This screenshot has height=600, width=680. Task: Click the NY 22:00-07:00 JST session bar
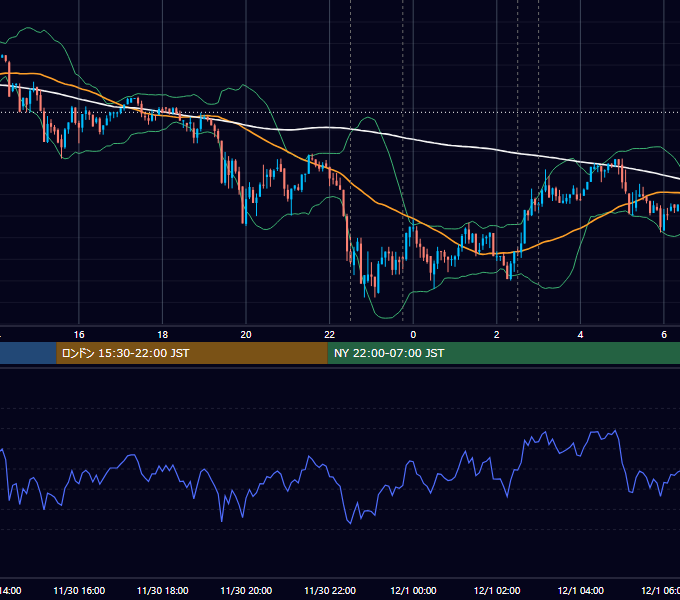[x=503, y=353]
